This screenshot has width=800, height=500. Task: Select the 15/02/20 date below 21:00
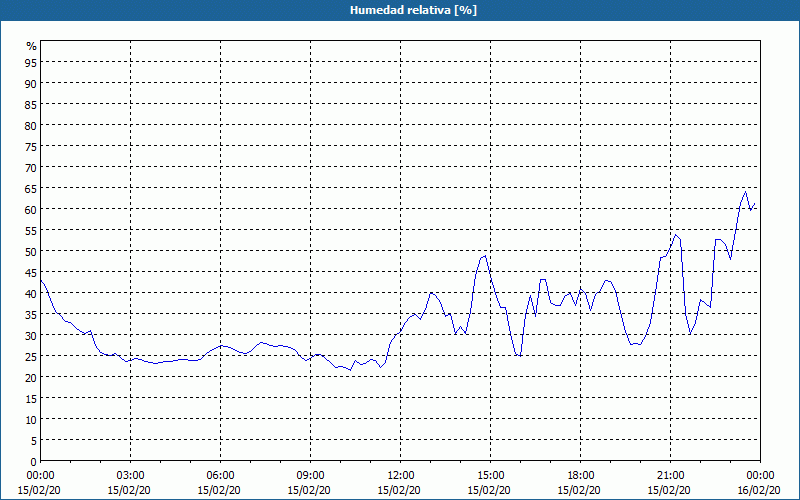pyautogui.click(x=669, y=490)
